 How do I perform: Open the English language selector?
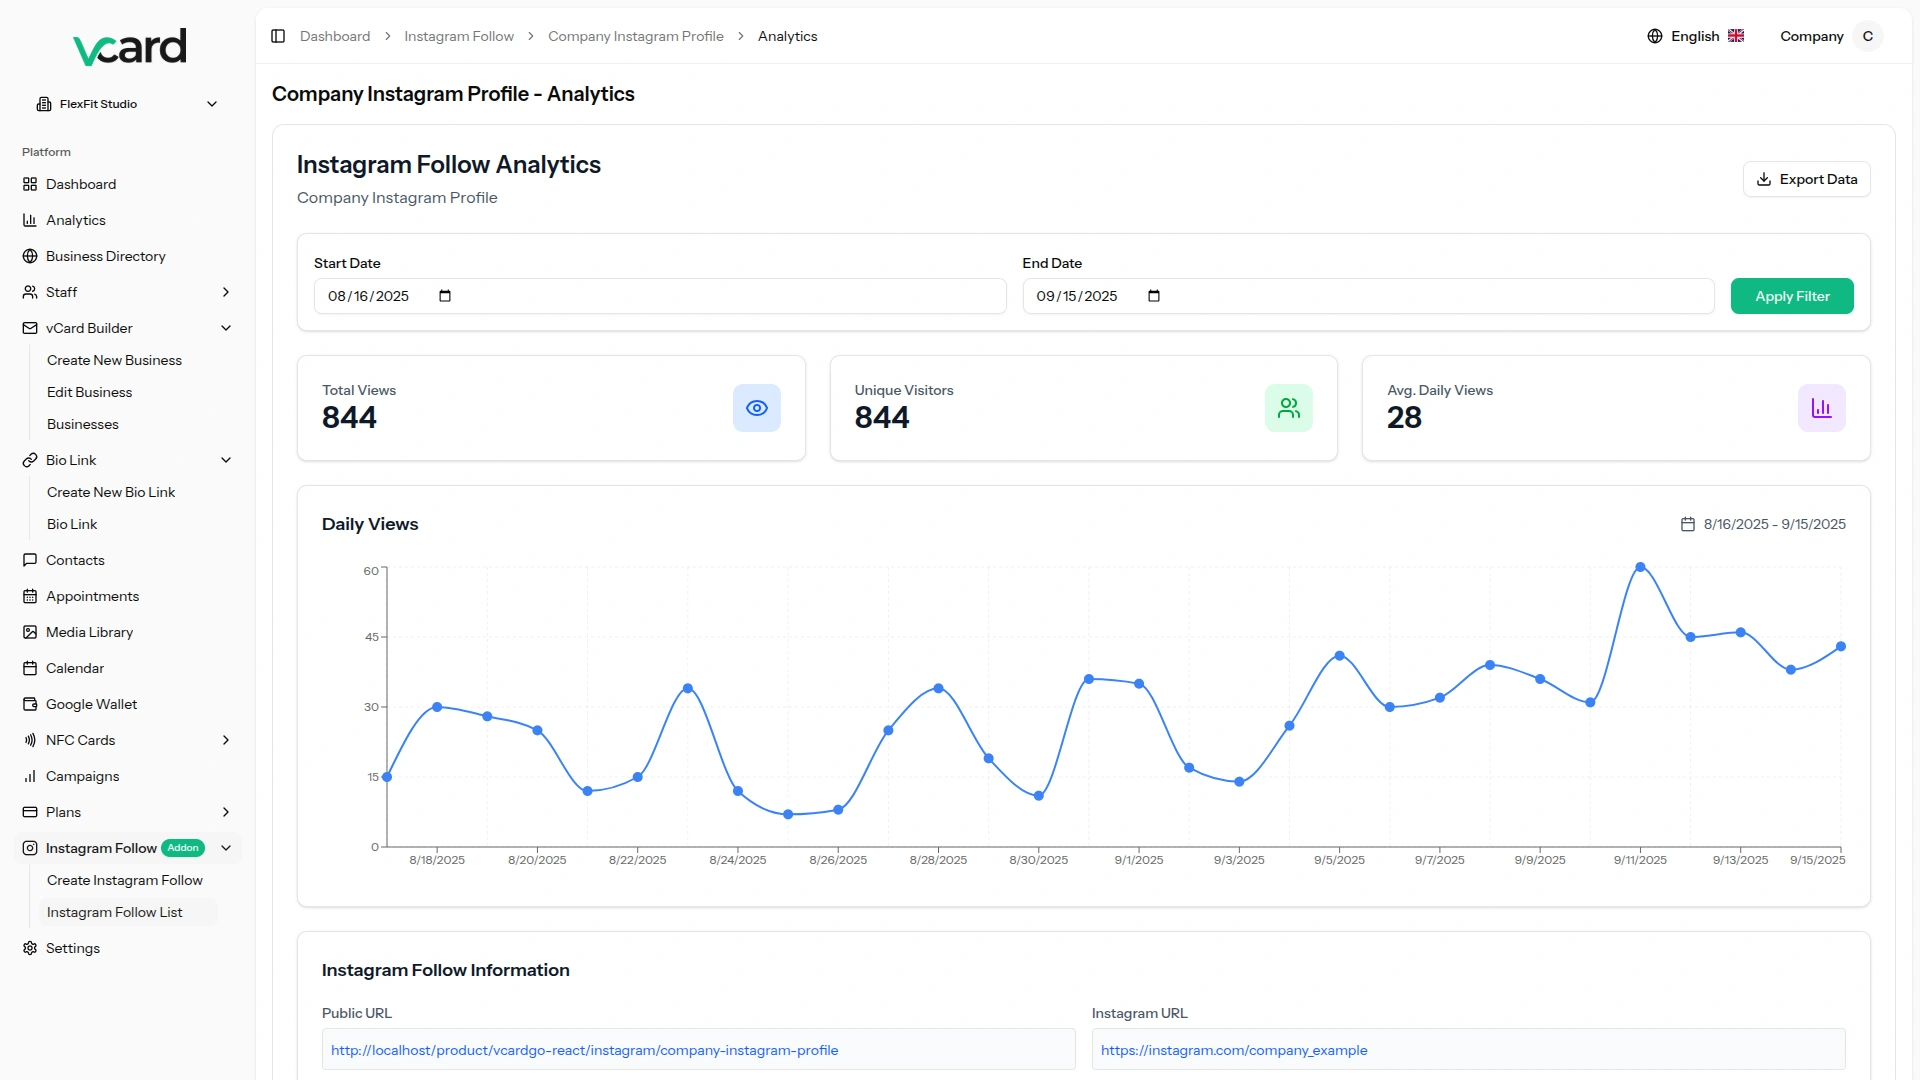pyautogui.click(x=1696, y=36)
